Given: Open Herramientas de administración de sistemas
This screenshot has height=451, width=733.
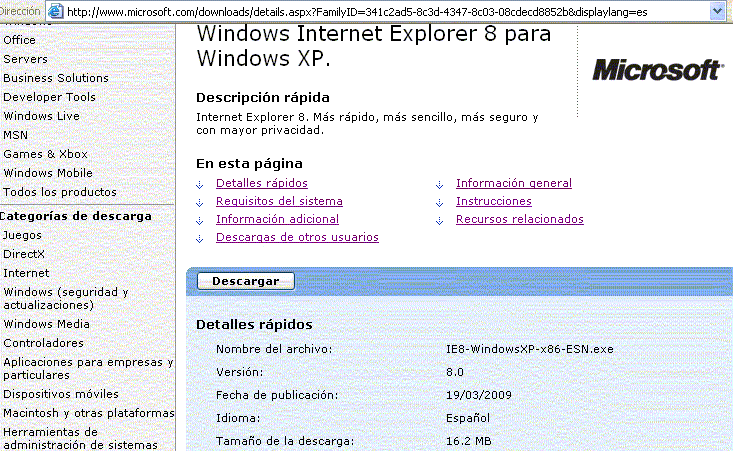Looking at the screenshot, I should click(80, 438).
